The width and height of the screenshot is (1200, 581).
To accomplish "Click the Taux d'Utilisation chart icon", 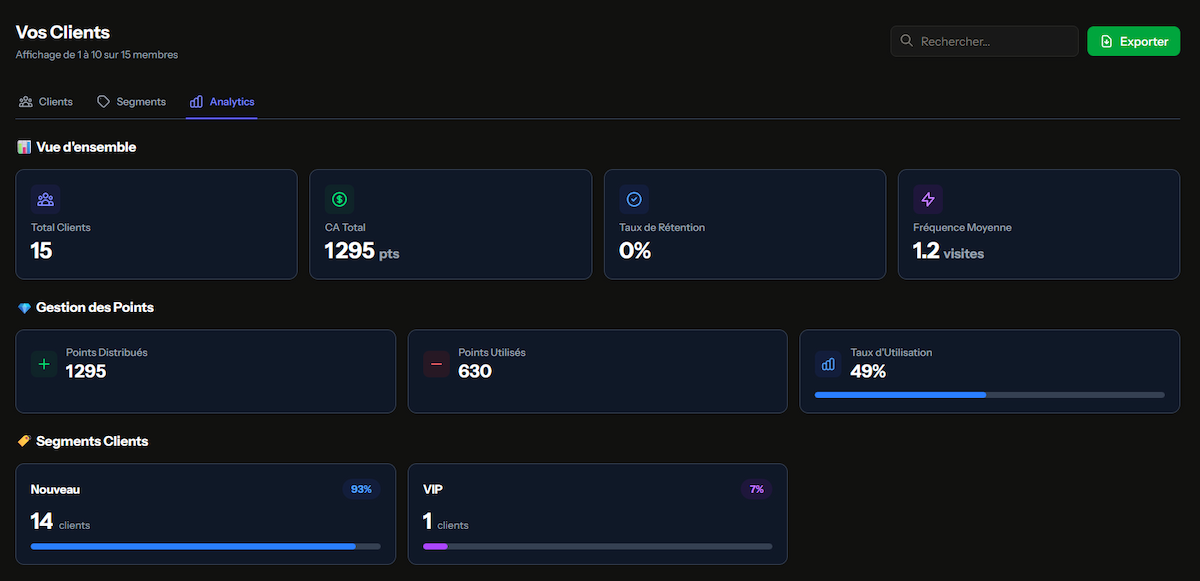I will [x=828, y=364].
